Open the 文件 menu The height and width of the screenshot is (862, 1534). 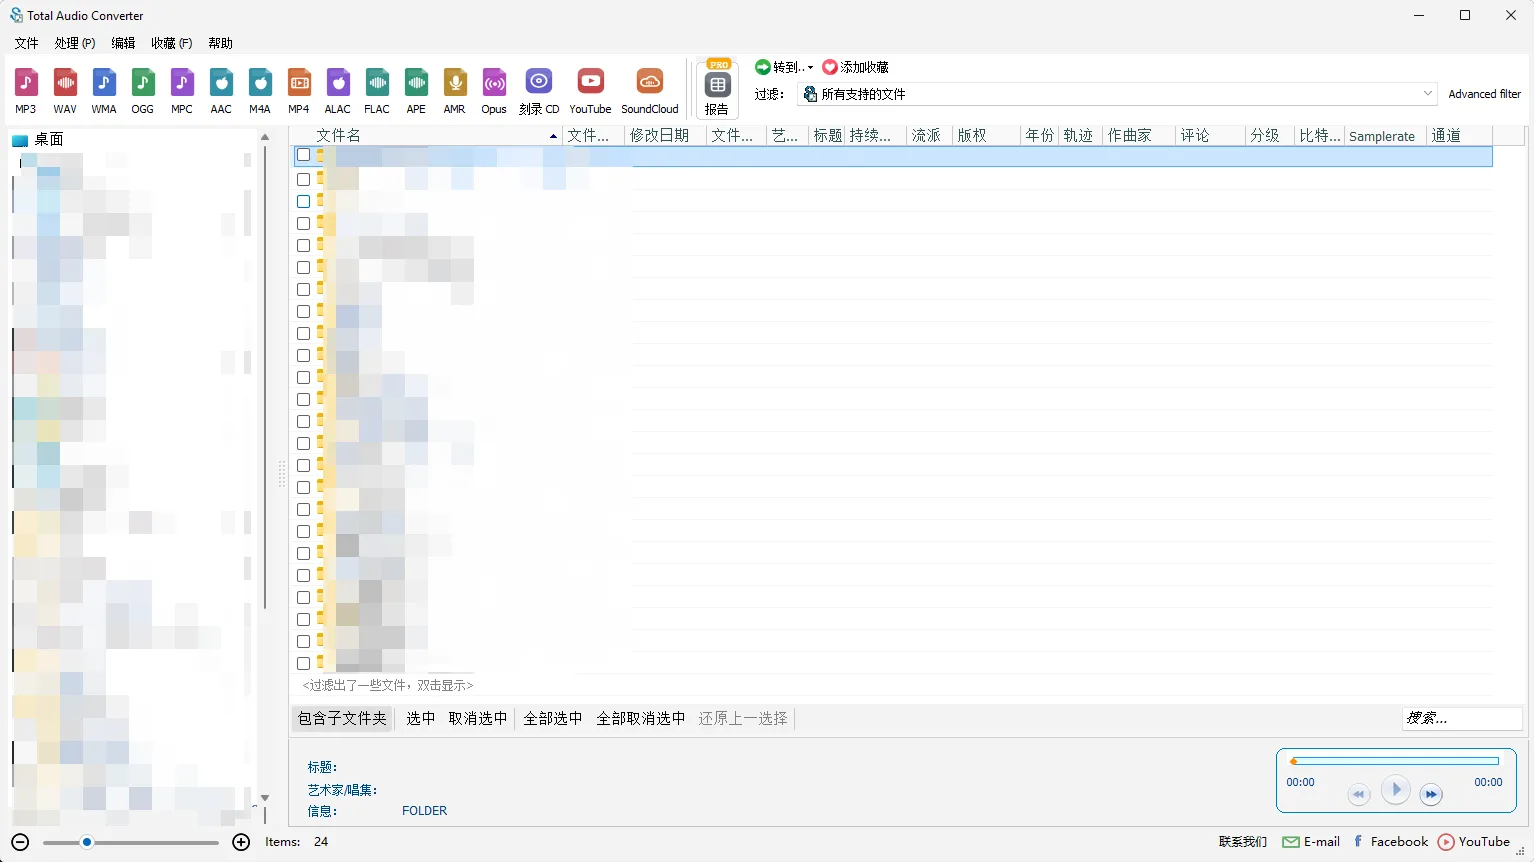click(27, 43)
